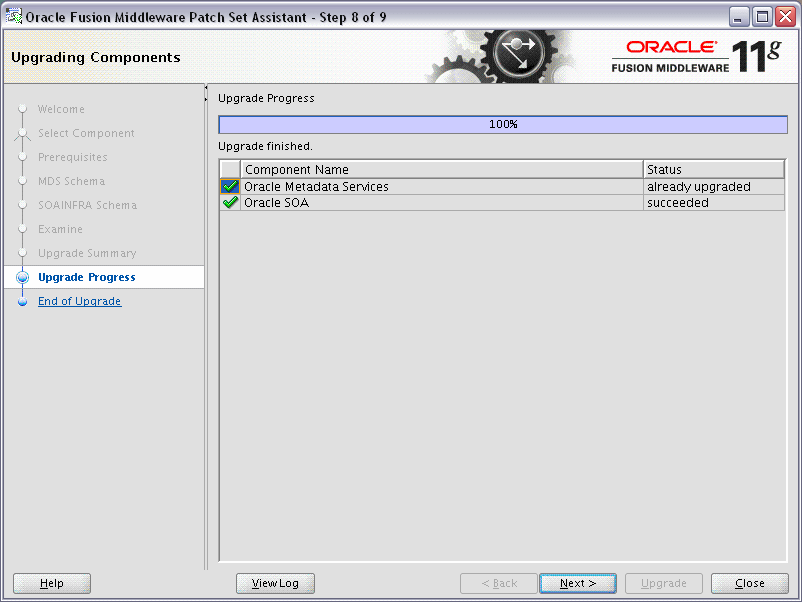Select the Examine step

60,230
